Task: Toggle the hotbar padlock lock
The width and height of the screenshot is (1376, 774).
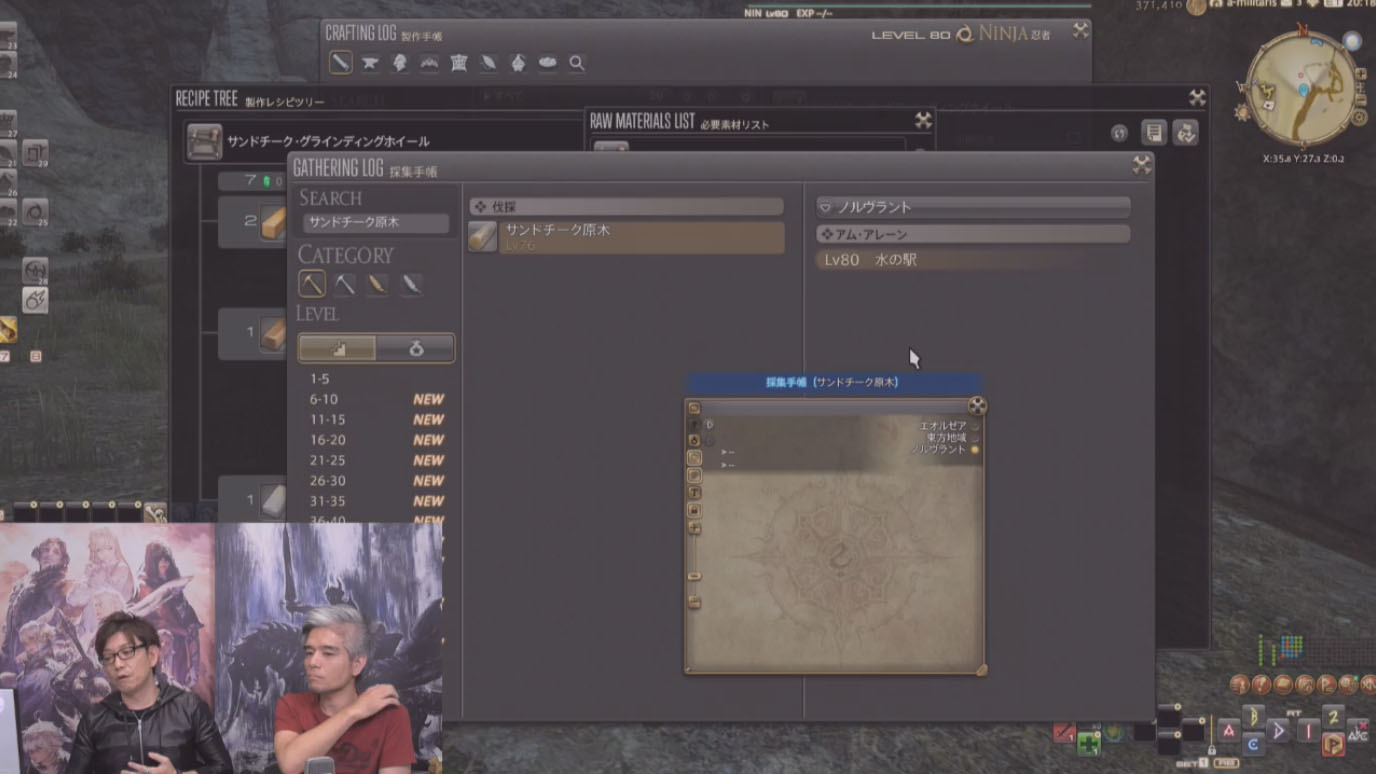Action: coord(1211,749)
